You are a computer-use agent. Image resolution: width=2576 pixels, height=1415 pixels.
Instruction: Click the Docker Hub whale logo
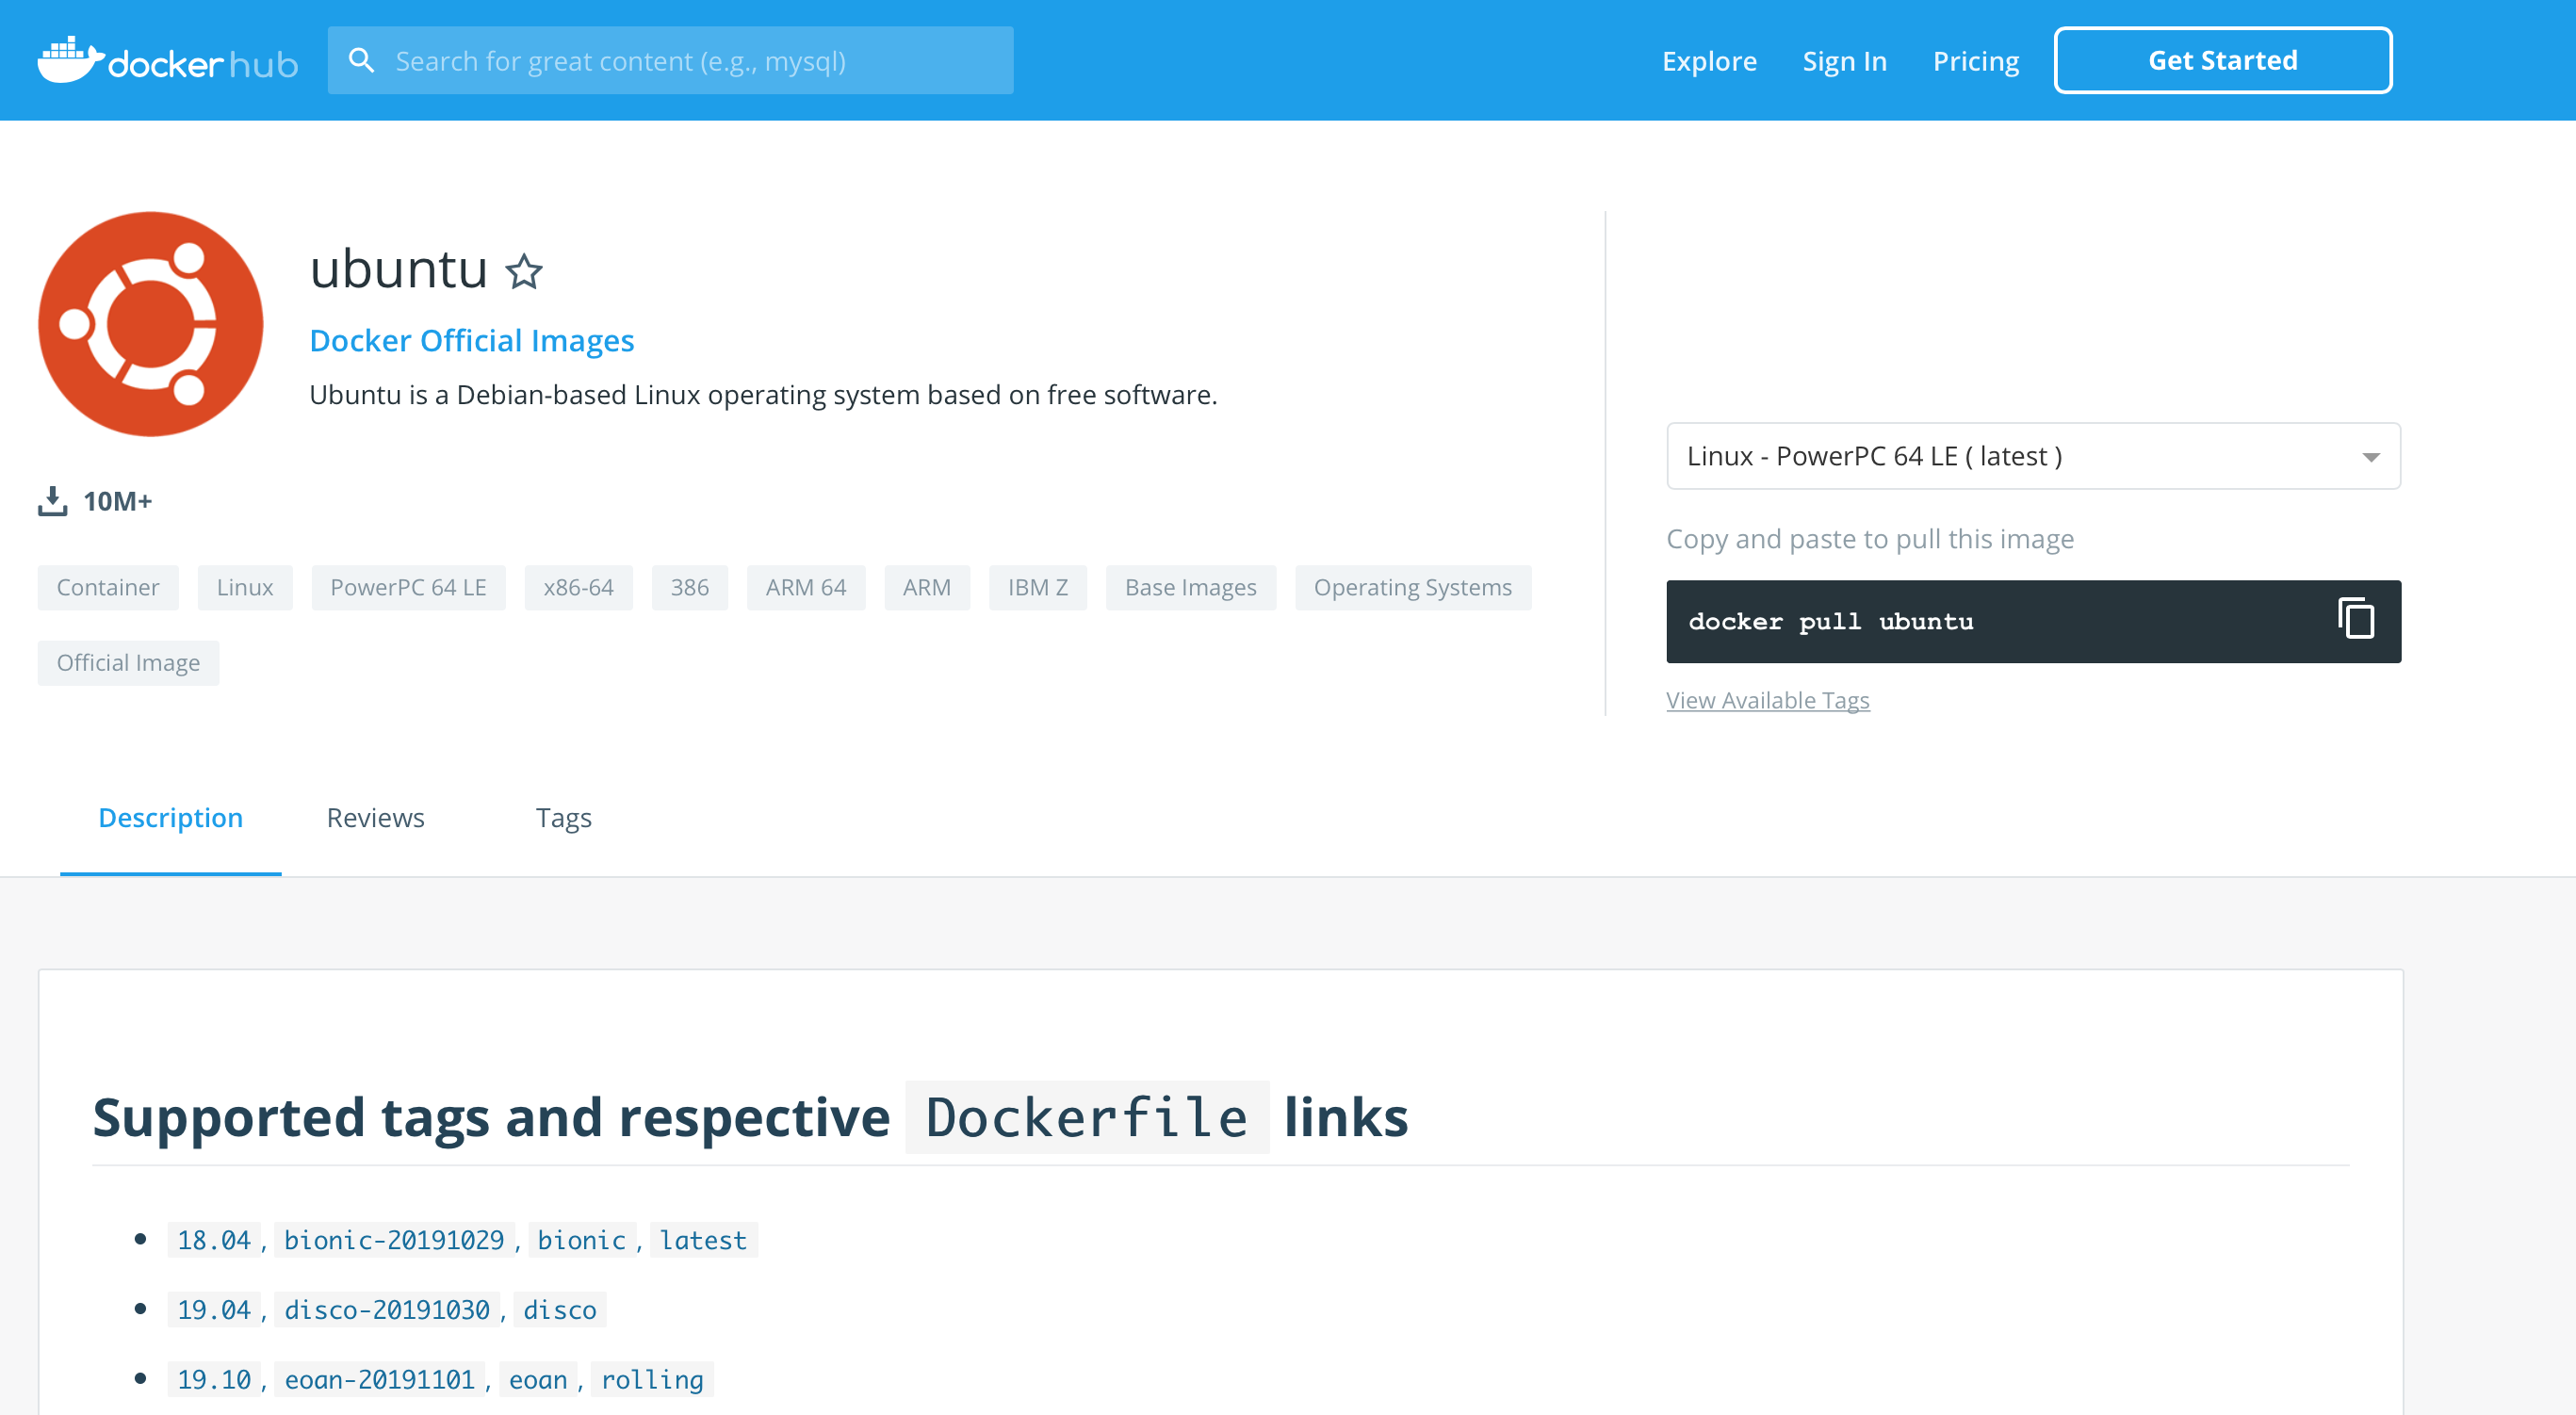[70, 60]
